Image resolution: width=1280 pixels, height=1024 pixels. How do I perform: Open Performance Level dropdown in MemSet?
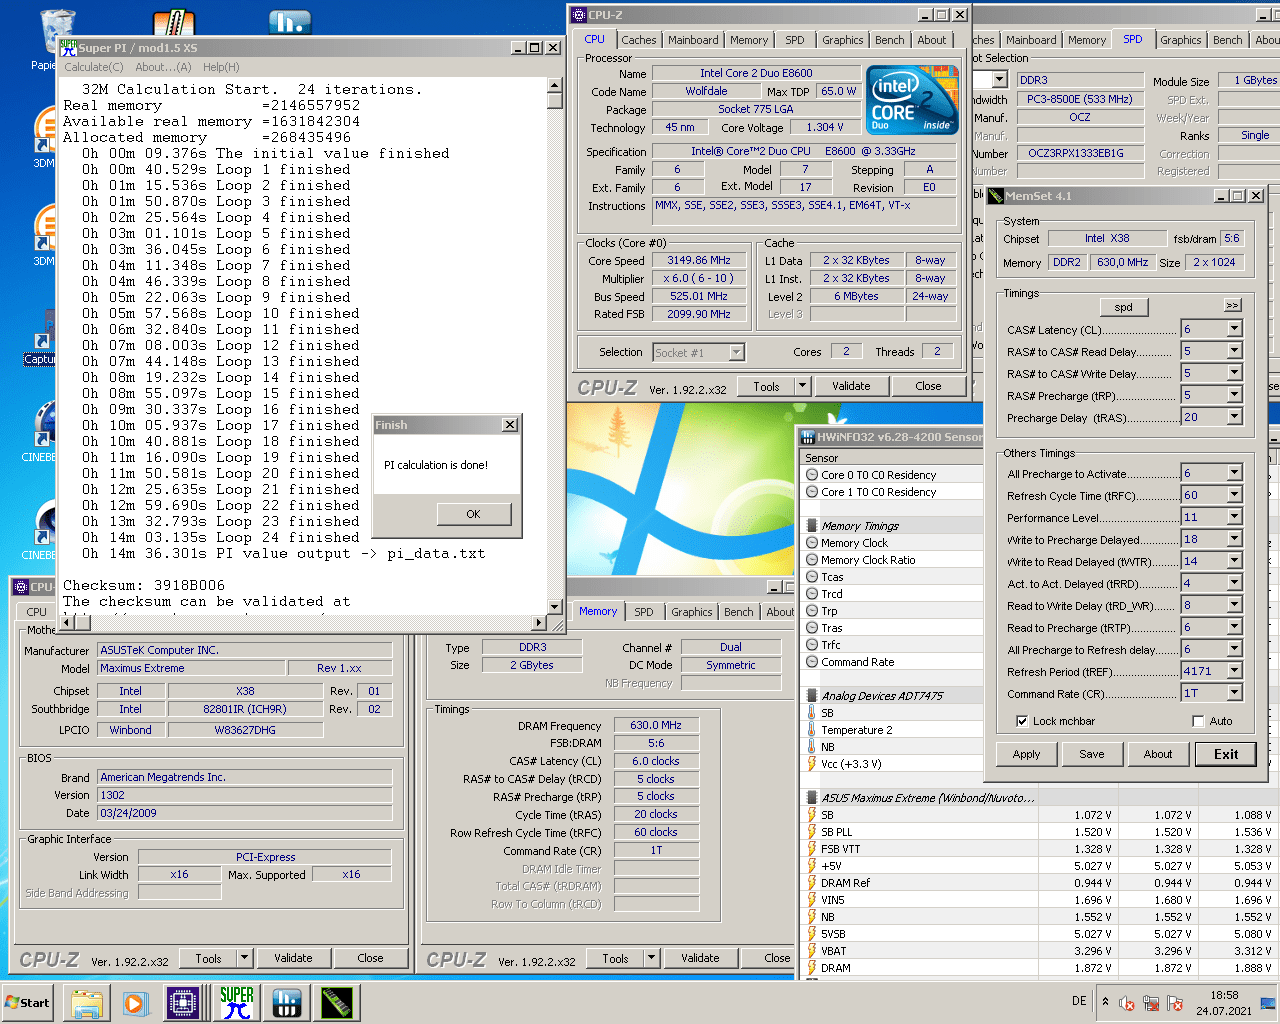1234,517
